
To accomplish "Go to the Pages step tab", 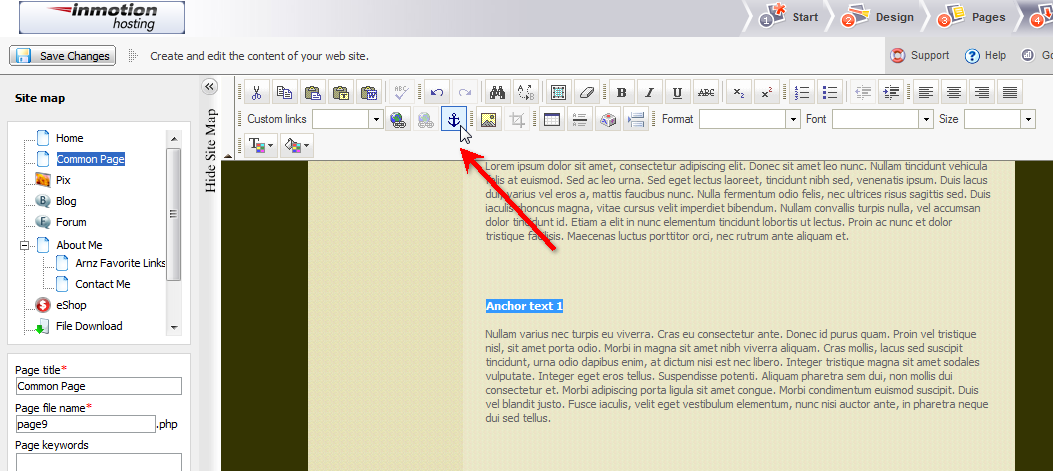I will pos(973,17).
